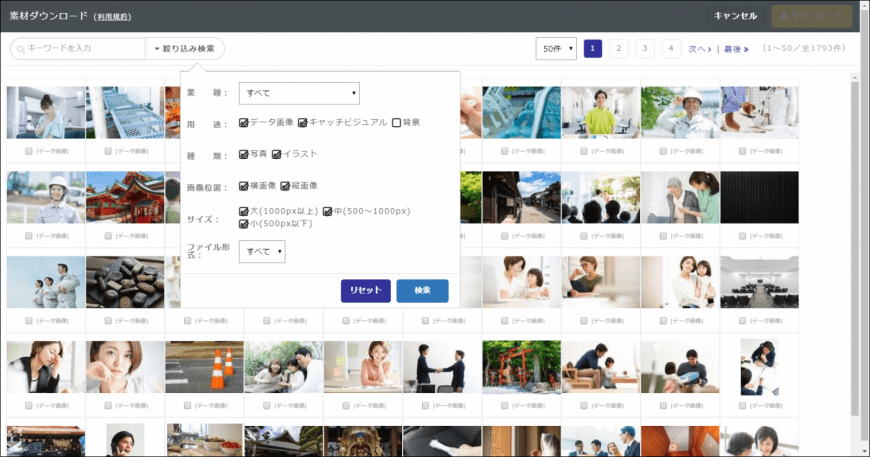Check the box under traffic cones thumbnail
The height and width of the screenshot is (457, 870).
point(188,405)
